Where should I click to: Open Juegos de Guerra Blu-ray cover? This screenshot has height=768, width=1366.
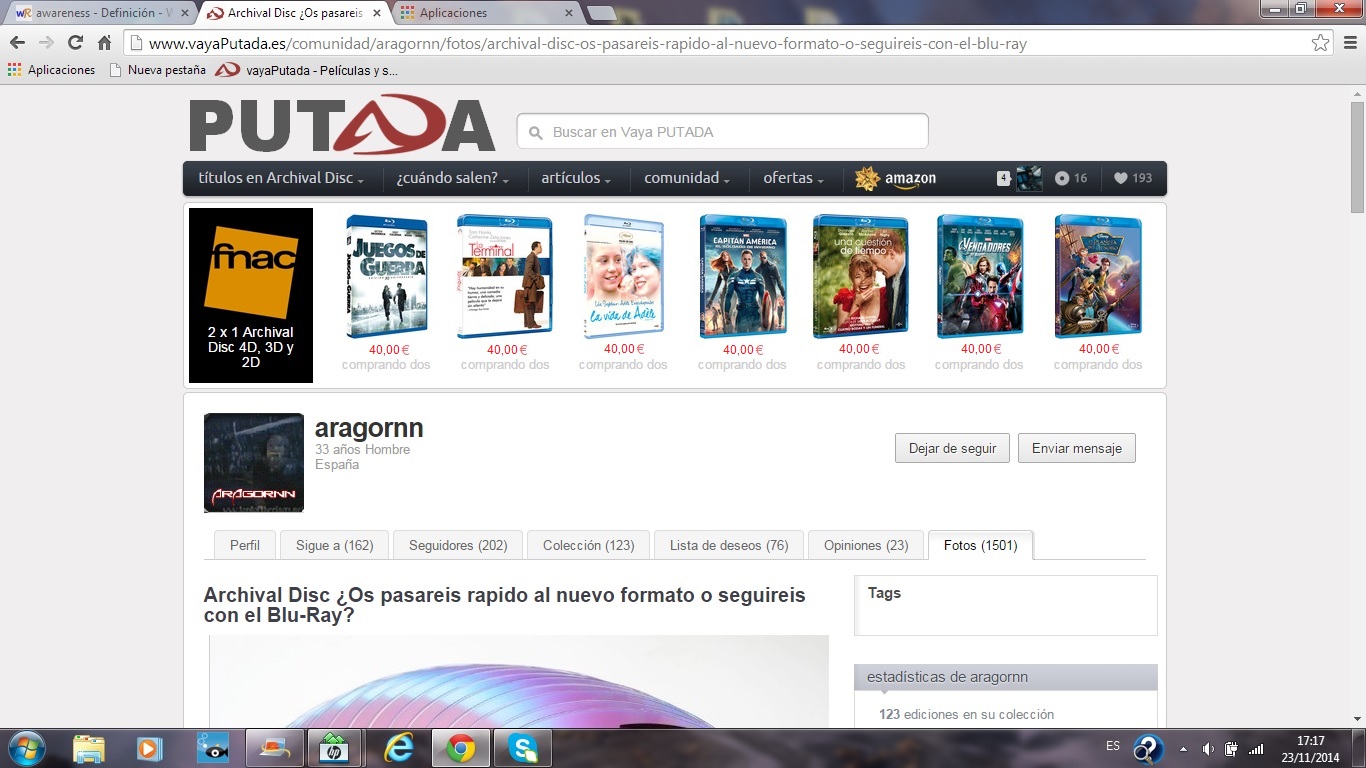point(386,277)
